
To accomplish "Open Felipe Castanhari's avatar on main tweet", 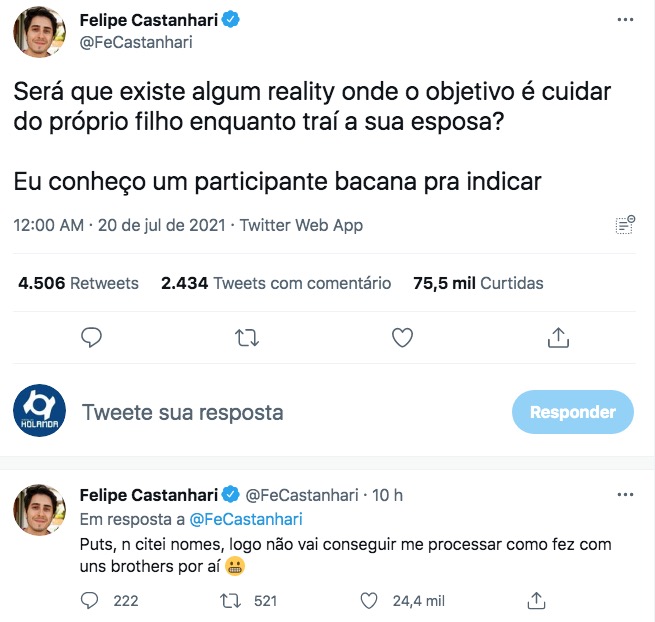I will [x=39, y=32].
